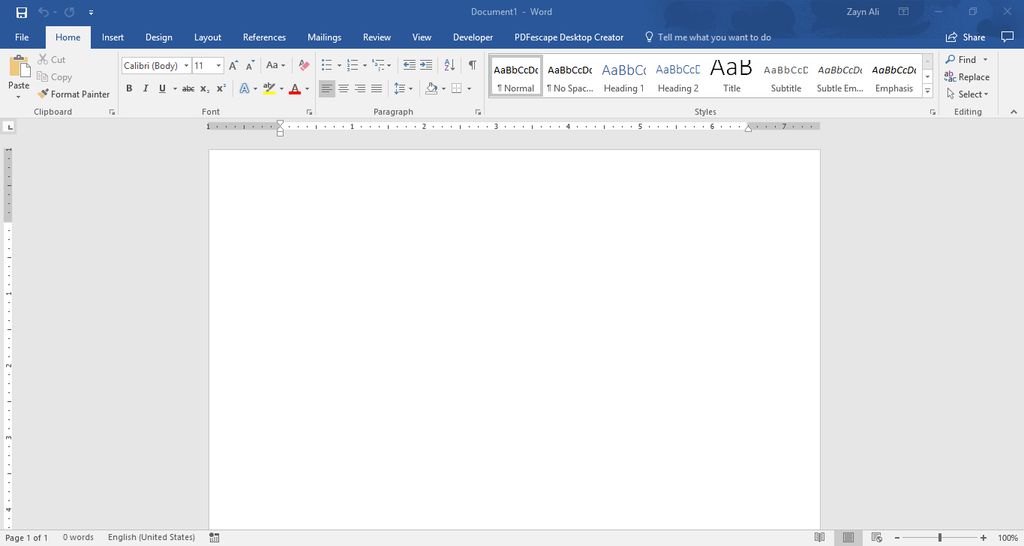Increase paragraph indent

[426, 65]
